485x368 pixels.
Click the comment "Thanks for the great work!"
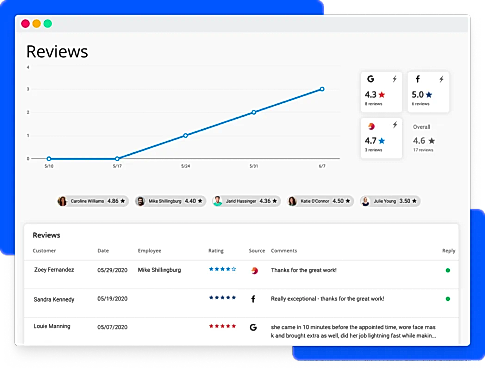coord(304,270)
